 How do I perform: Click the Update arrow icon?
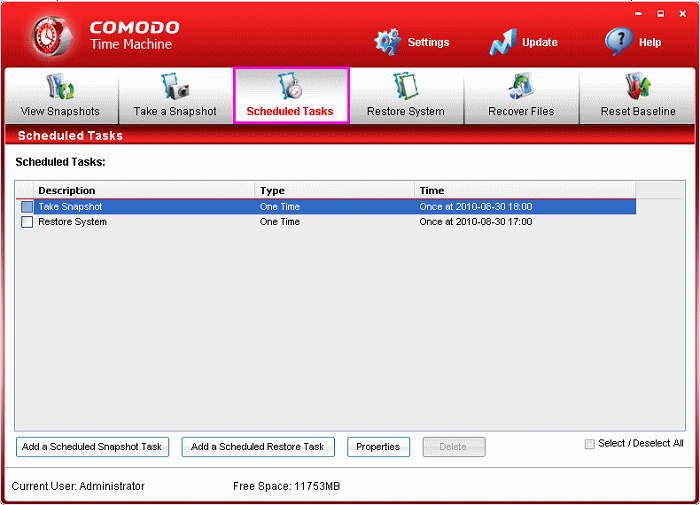click(503, 42)
